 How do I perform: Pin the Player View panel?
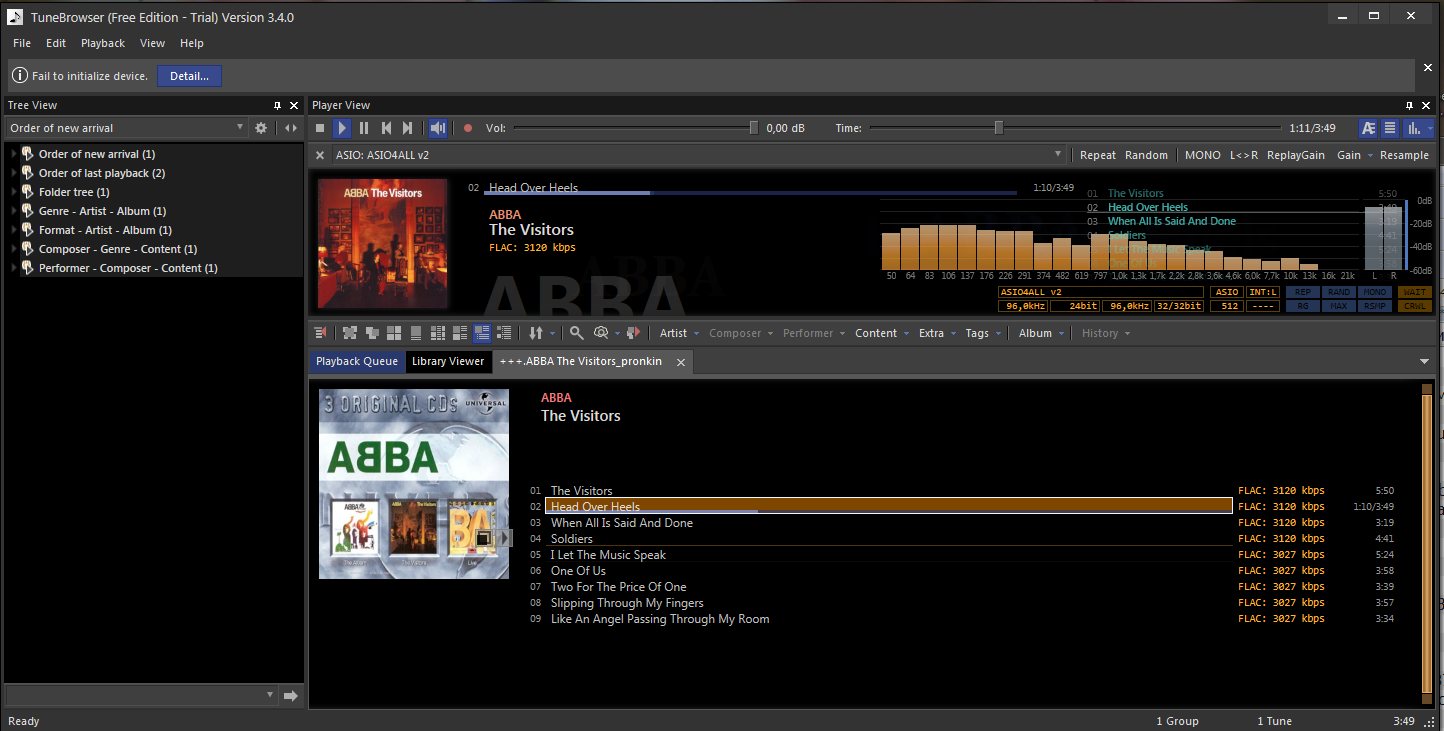1409,105
